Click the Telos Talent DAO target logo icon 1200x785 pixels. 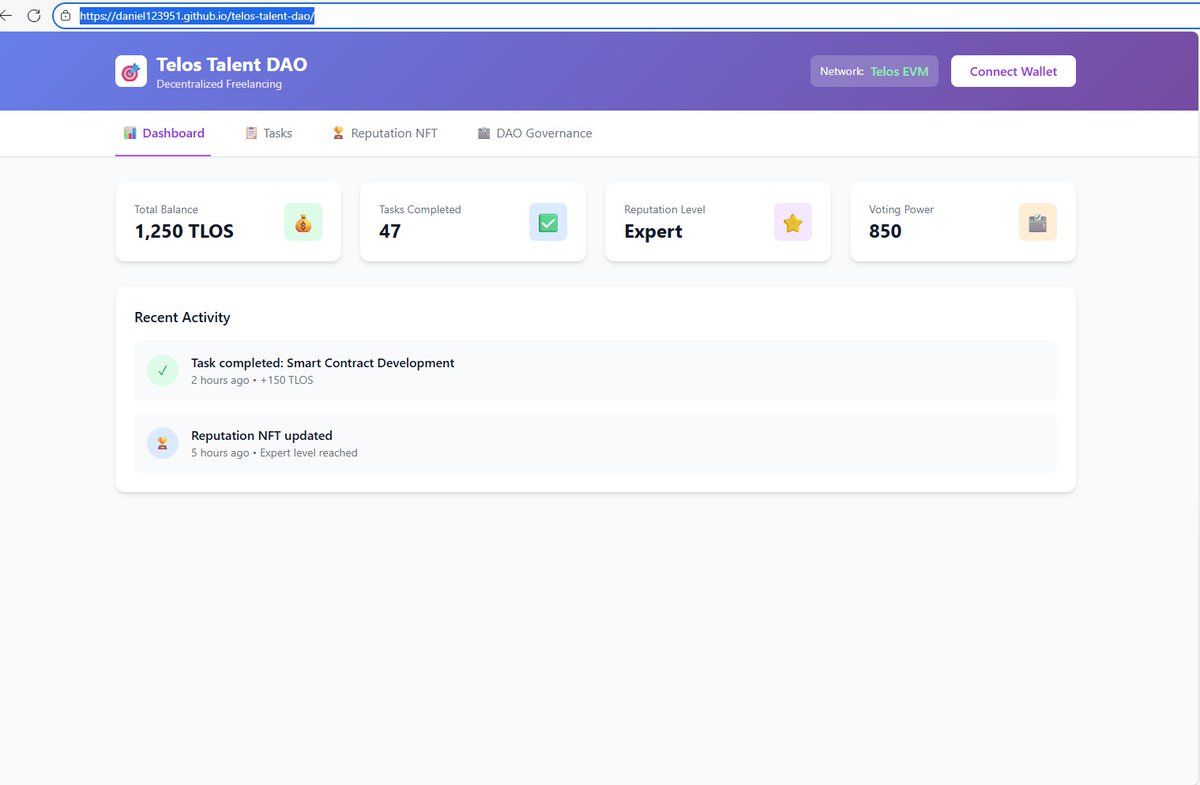tap(131, 71)
